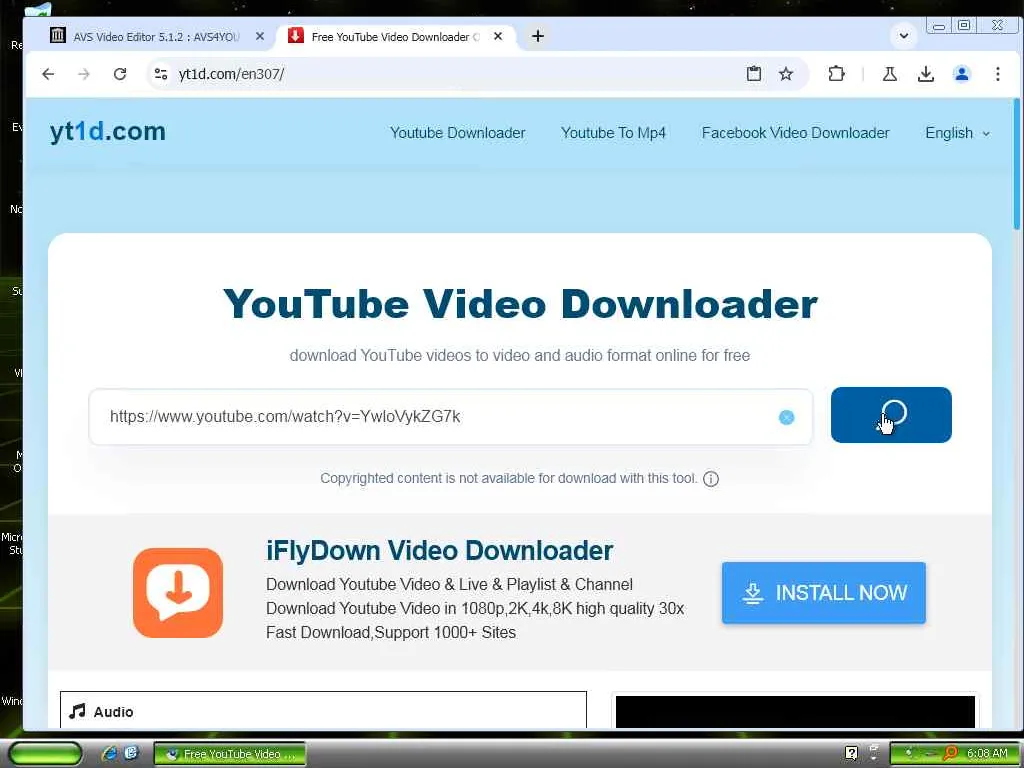Reload the yt1d.com page
The height and width of the screenshot is (768, 1024).
[120, 74]
